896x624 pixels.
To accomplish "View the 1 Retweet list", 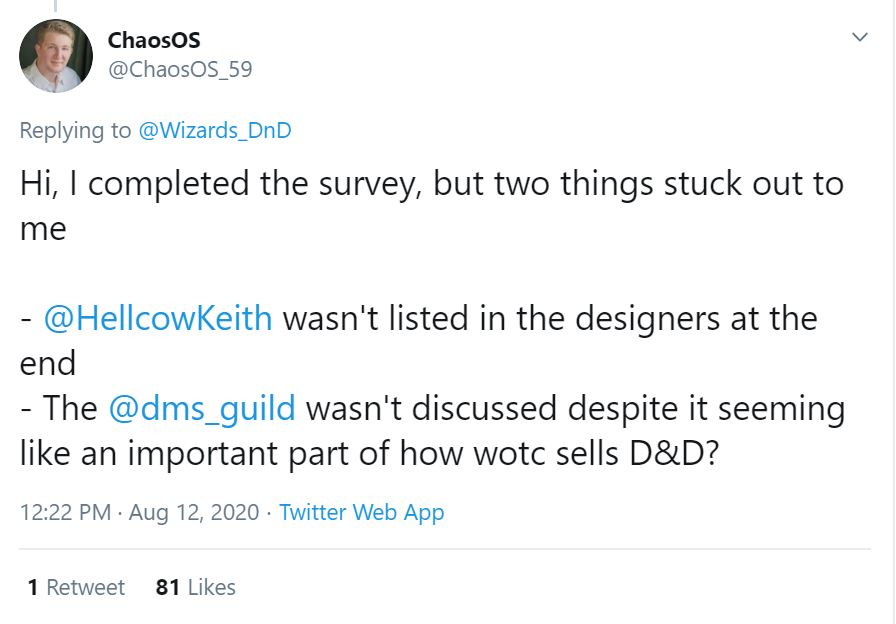I will 76,587.
